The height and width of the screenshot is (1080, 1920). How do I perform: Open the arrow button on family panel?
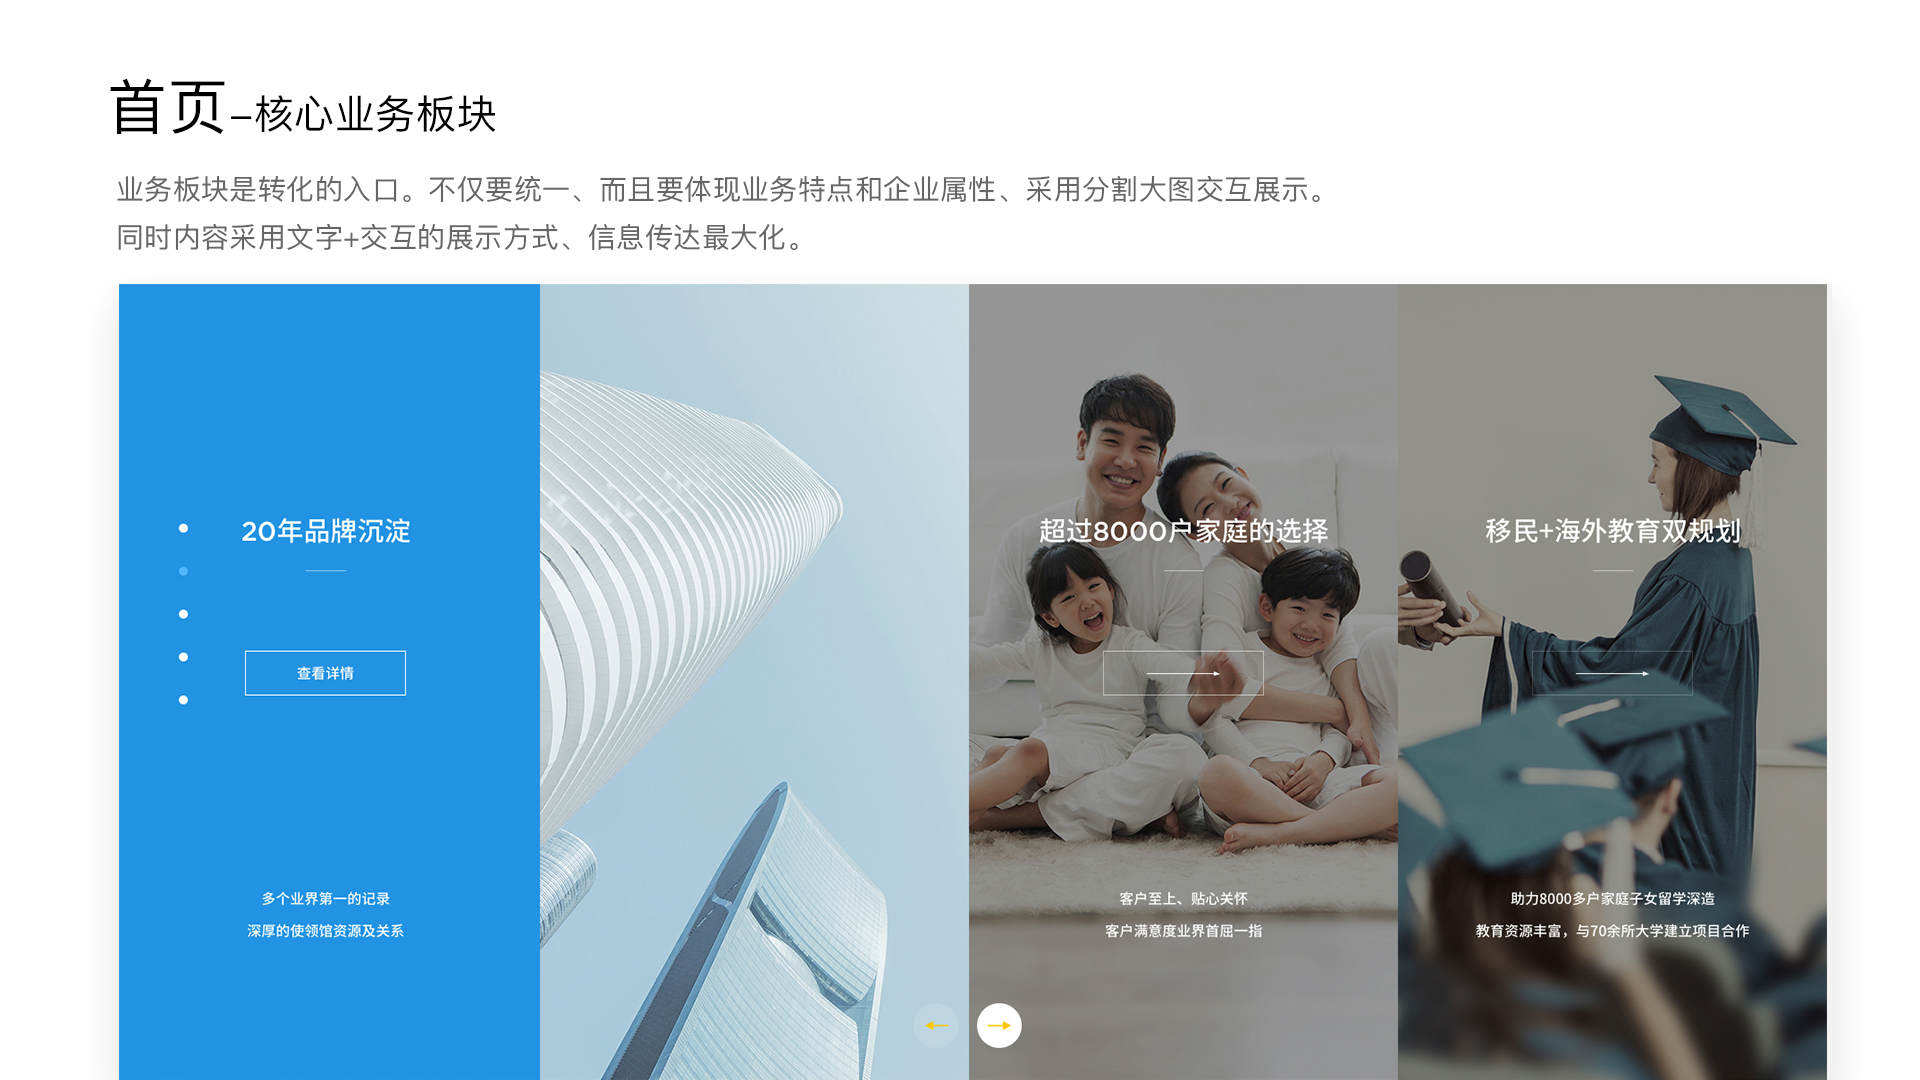click(x=1183, y=673)
